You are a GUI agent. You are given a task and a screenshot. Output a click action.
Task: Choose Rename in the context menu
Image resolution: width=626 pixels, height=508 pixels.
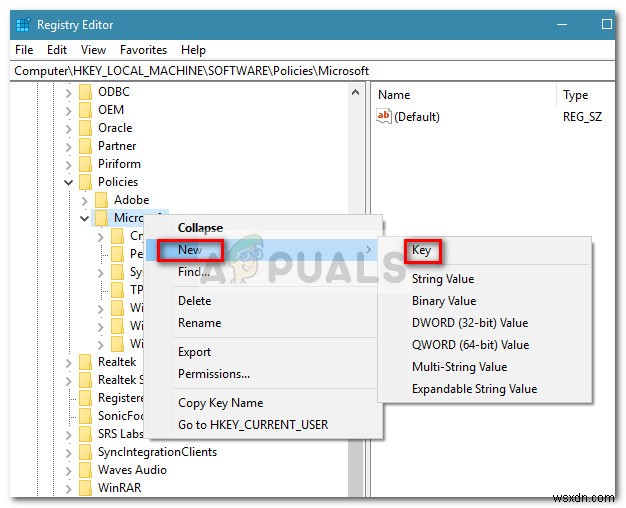point(263,323)
